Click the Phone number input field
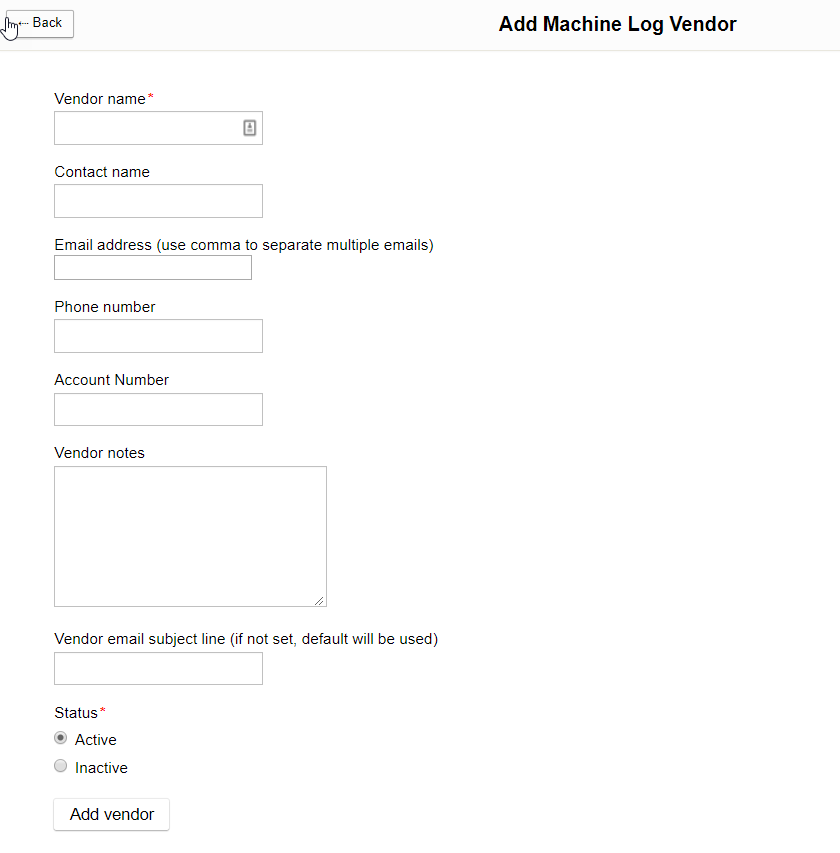The image size is (840, 853). (158, 336)
